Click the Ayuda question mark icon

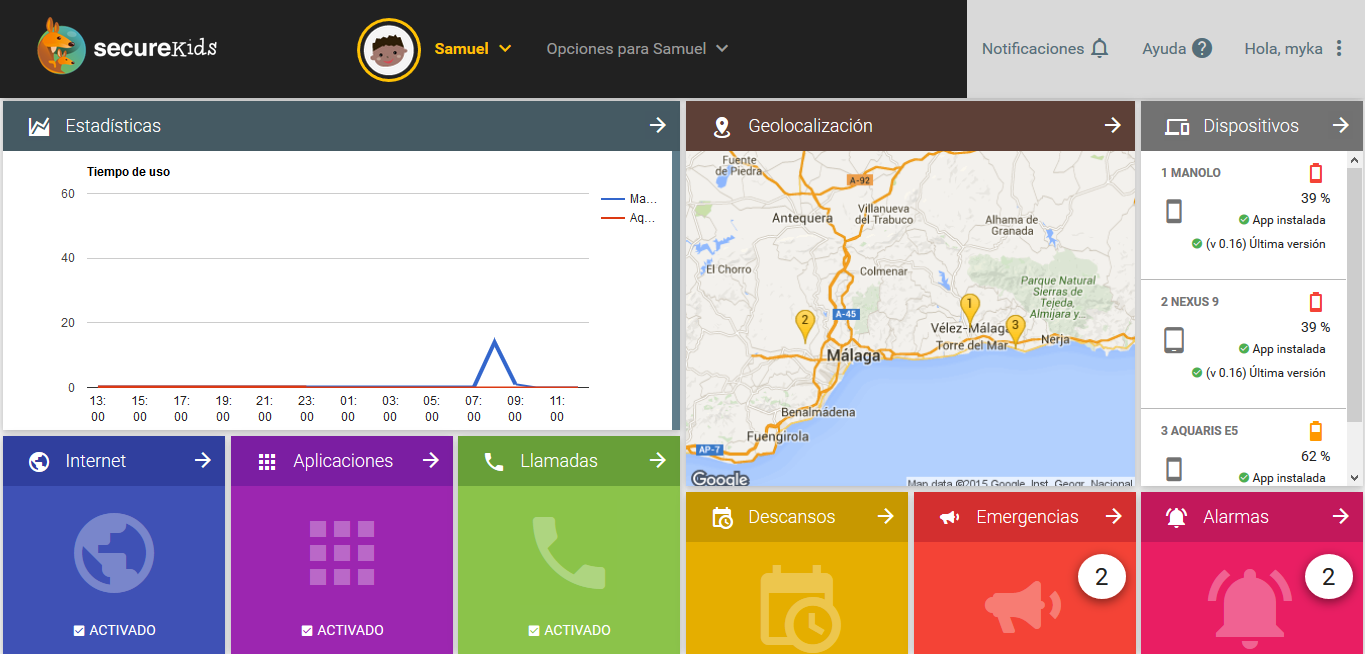pos(1202,48)
